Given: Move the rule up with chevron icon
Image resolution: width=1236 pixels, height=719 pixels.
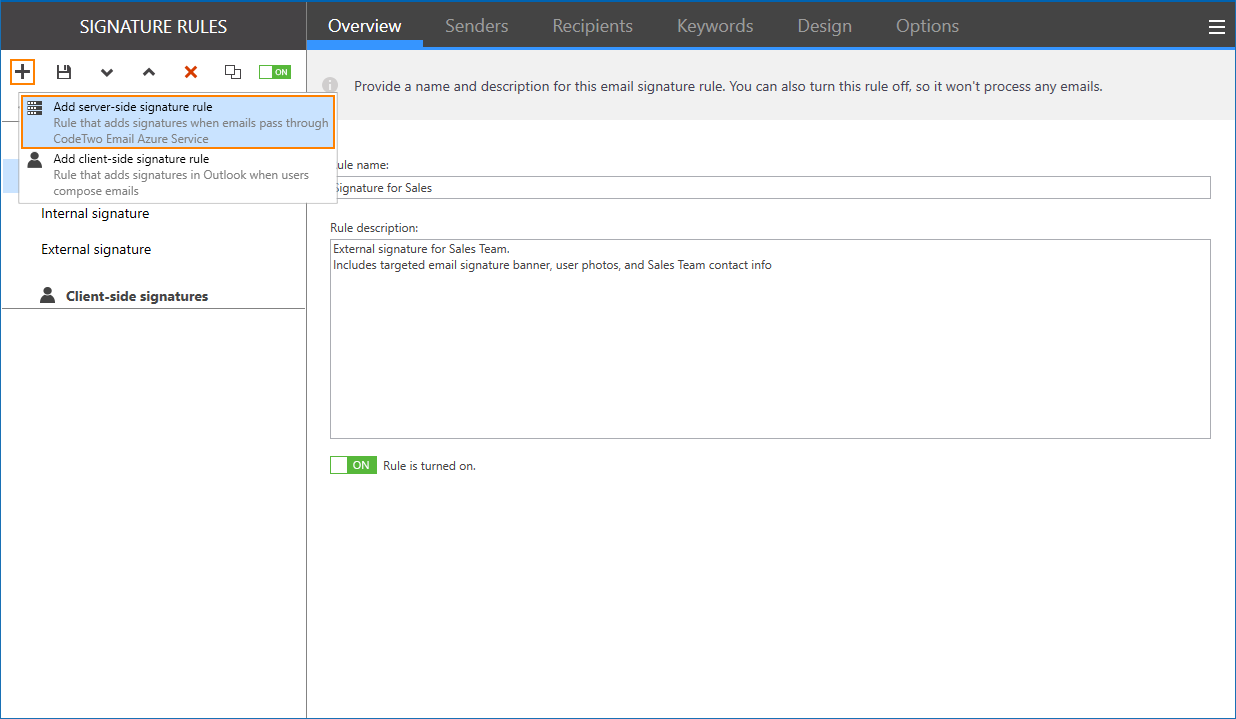Looking at the screenshot, I should click(148, 71).
